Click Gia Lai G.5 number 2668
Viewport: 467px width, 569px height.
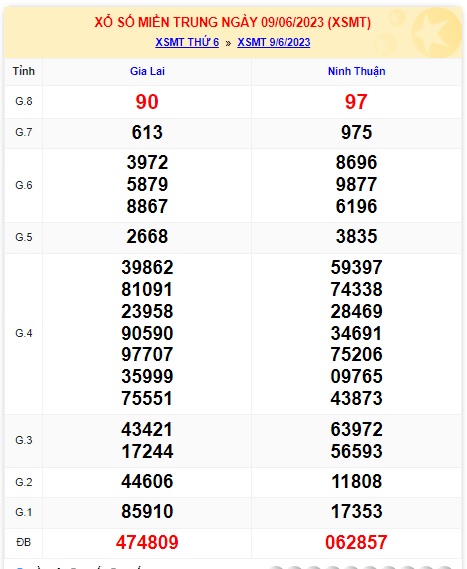tap(147, 237)
